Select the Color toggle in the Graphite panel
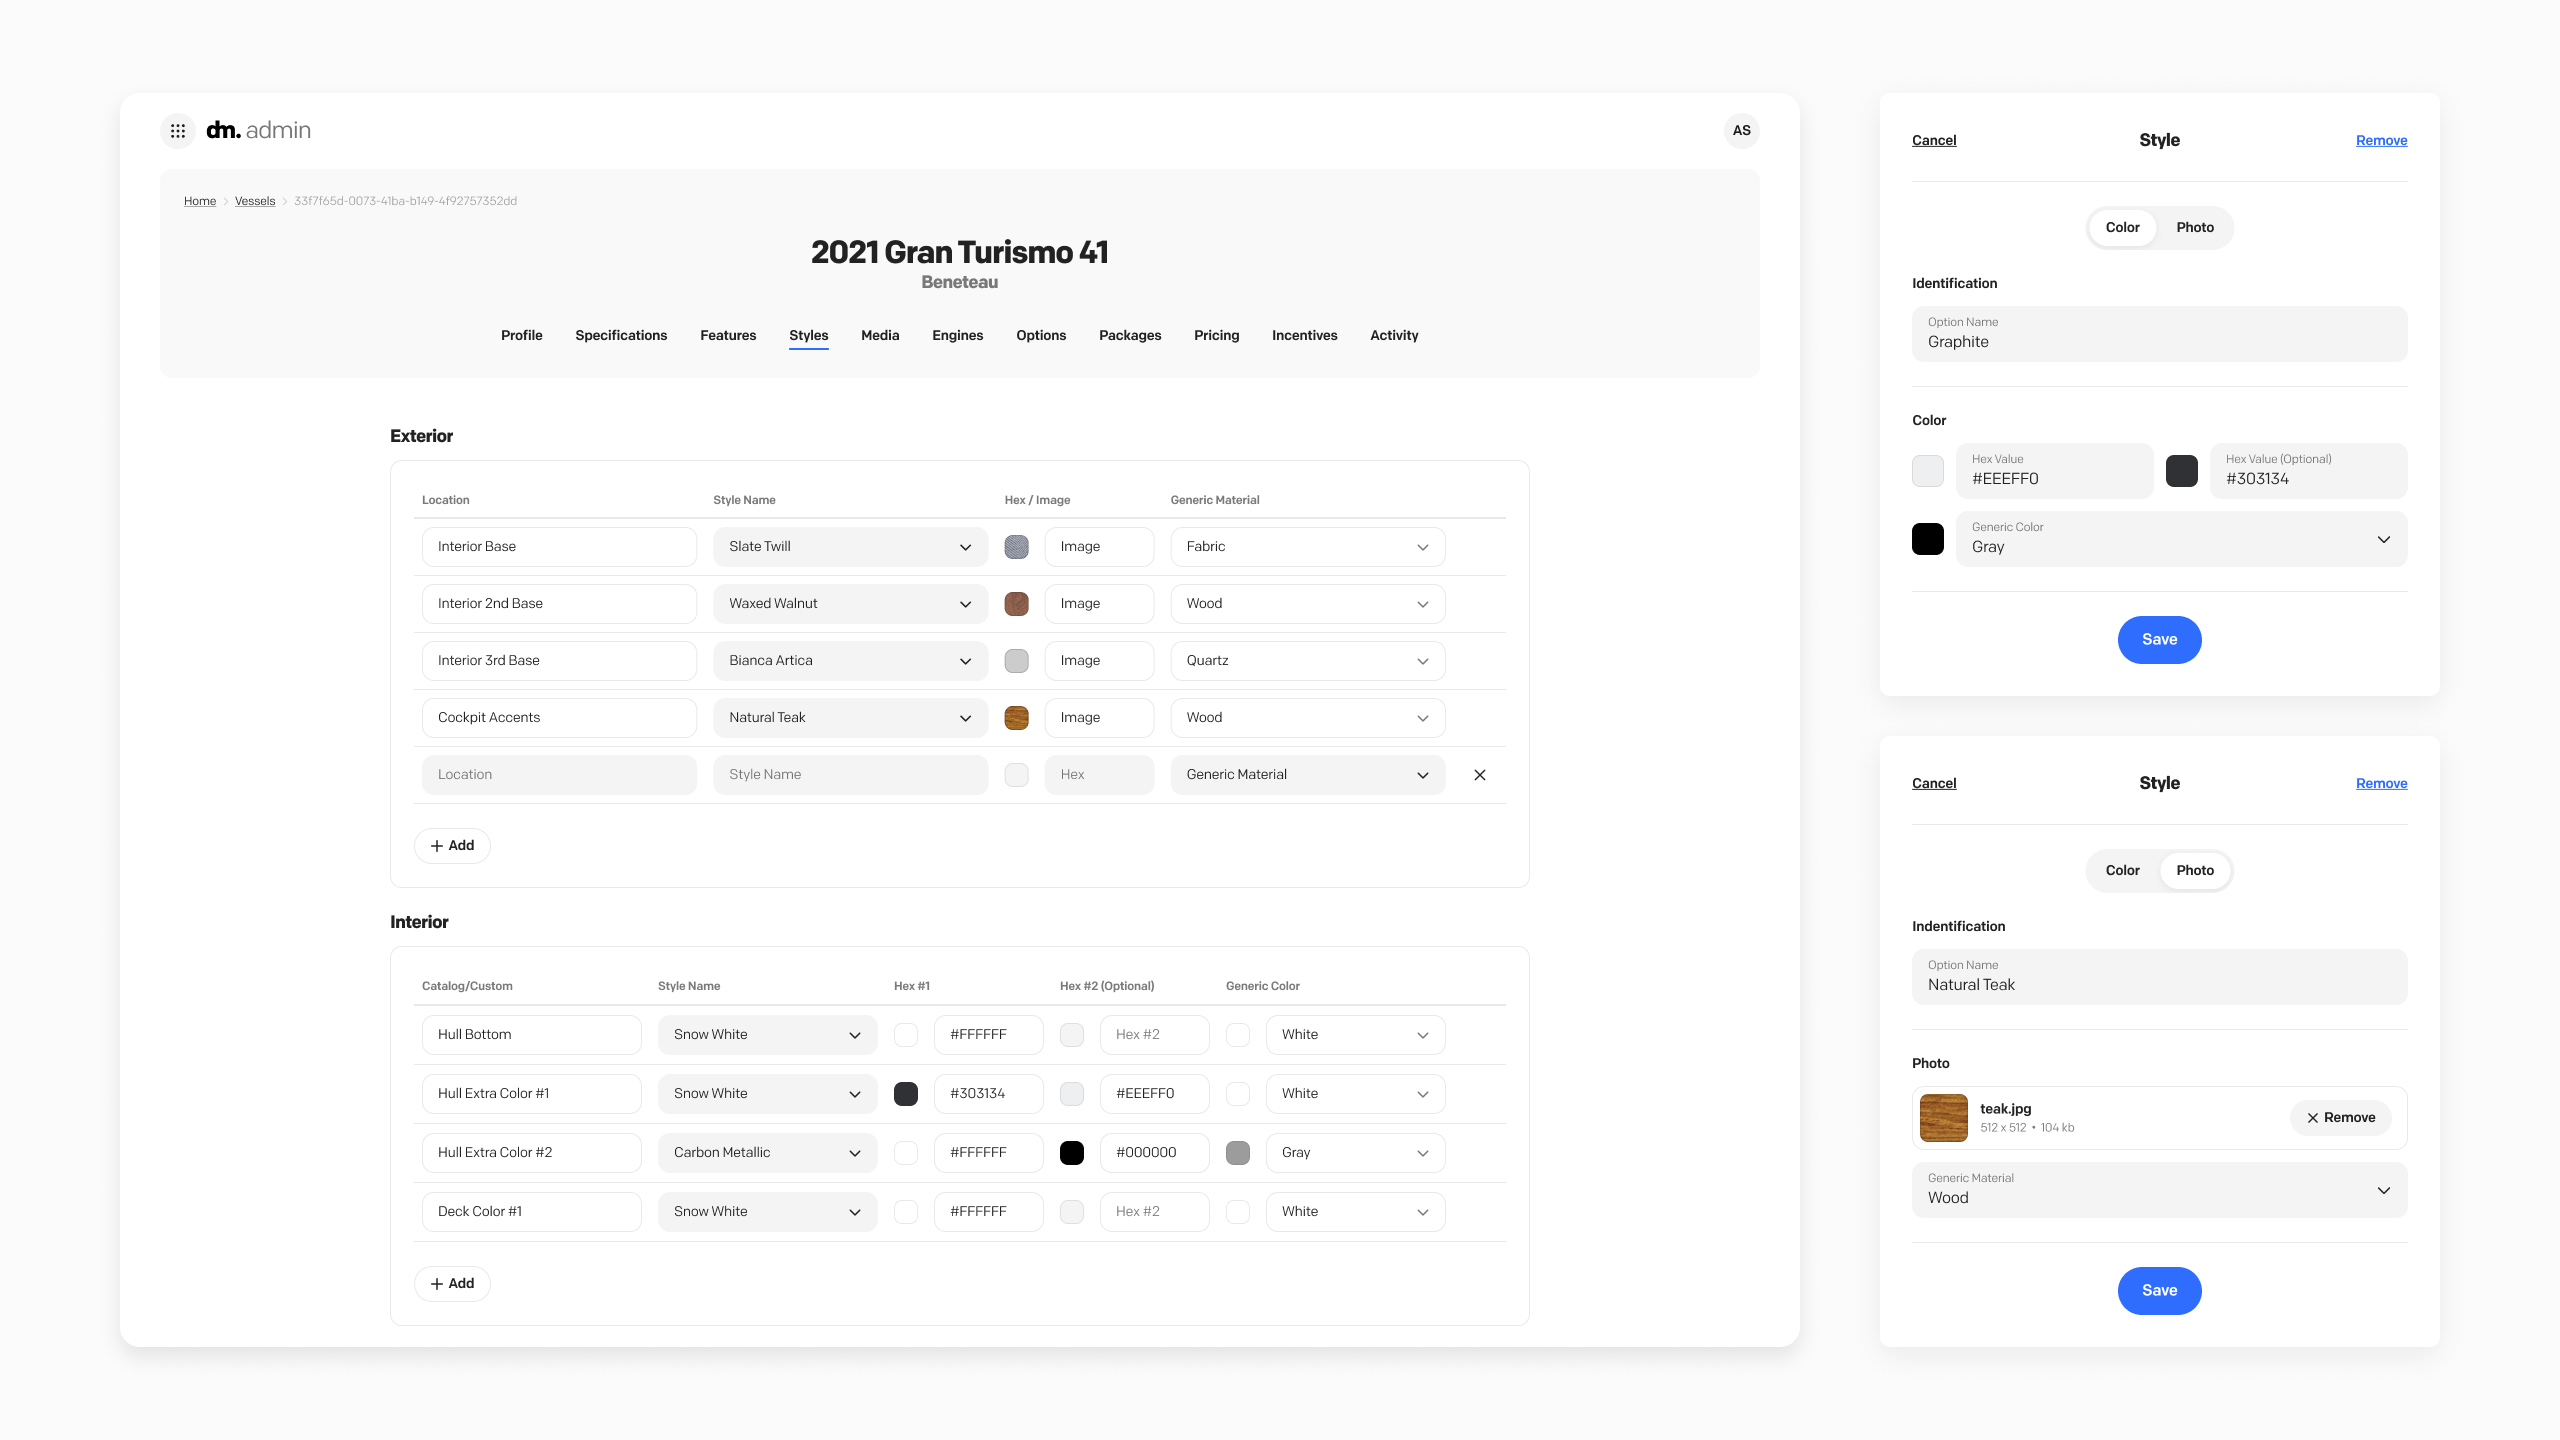 pyautogui.click(x=2122, y=228)
